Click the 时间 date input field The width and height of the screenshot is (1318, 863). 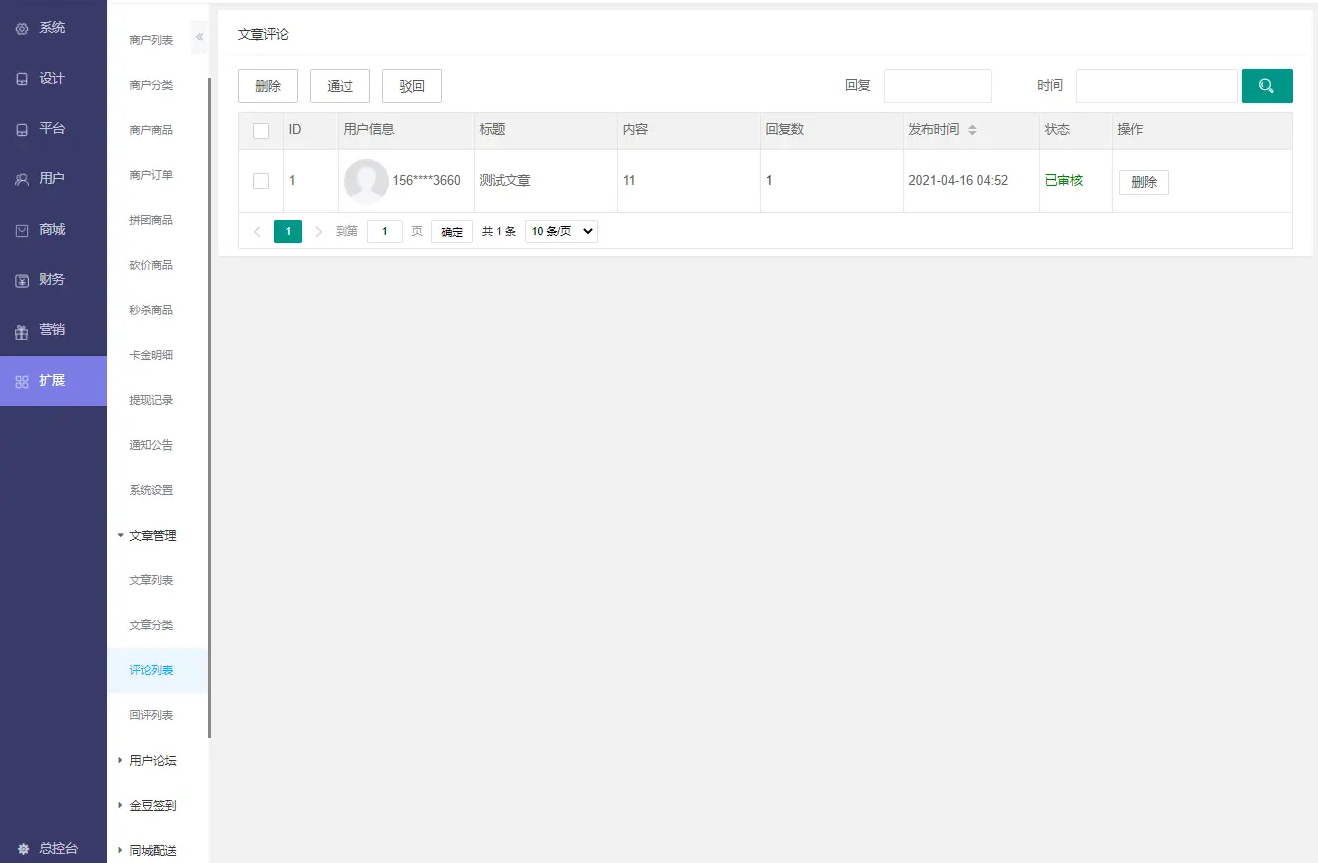click(1156, 86)
